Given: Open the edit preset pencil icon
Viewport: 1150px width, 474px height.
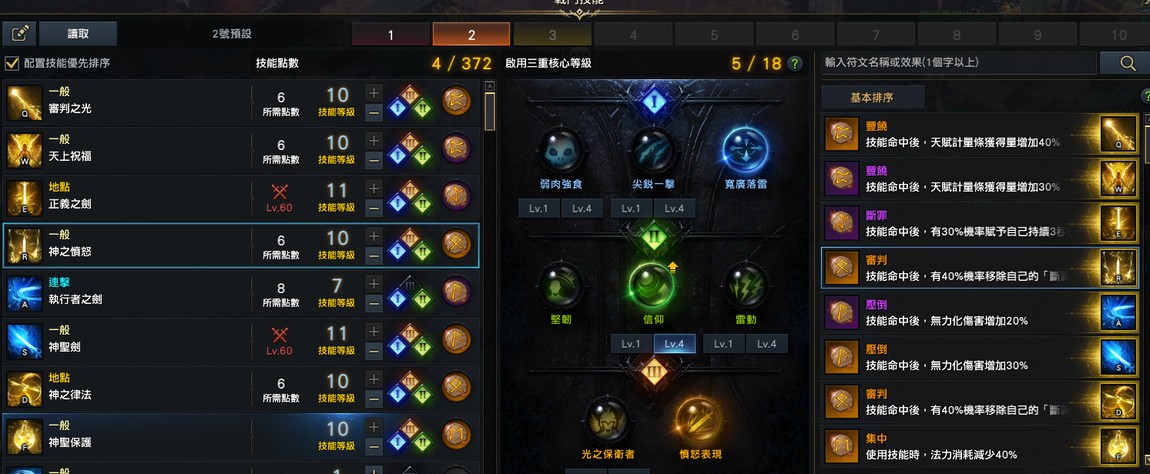Looking at the screenshot, I should (x=19, y=34).
